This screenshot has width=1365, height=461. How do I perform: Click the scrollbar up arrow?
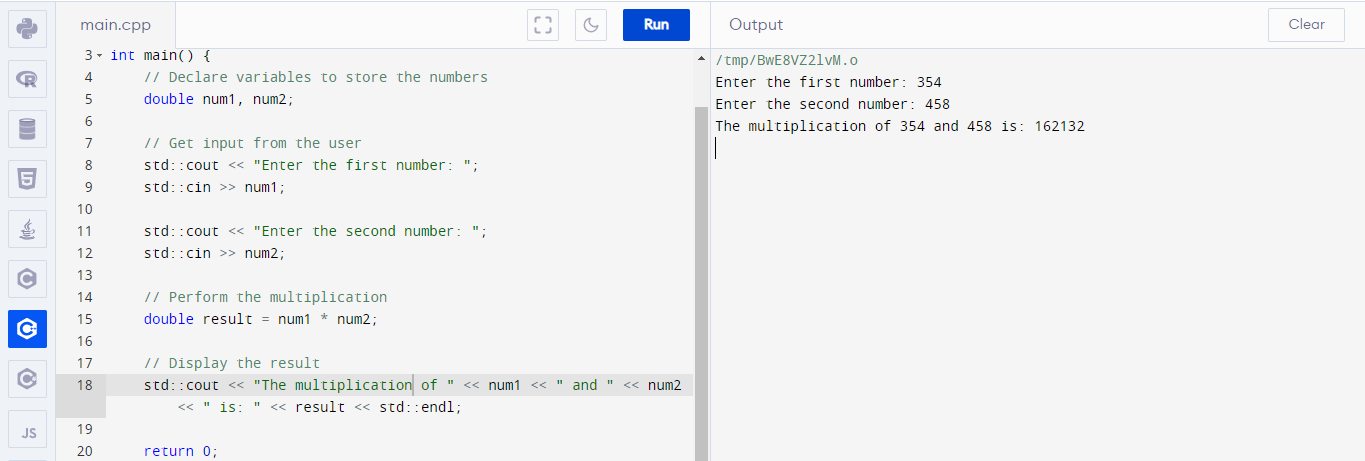coord(701,58)
